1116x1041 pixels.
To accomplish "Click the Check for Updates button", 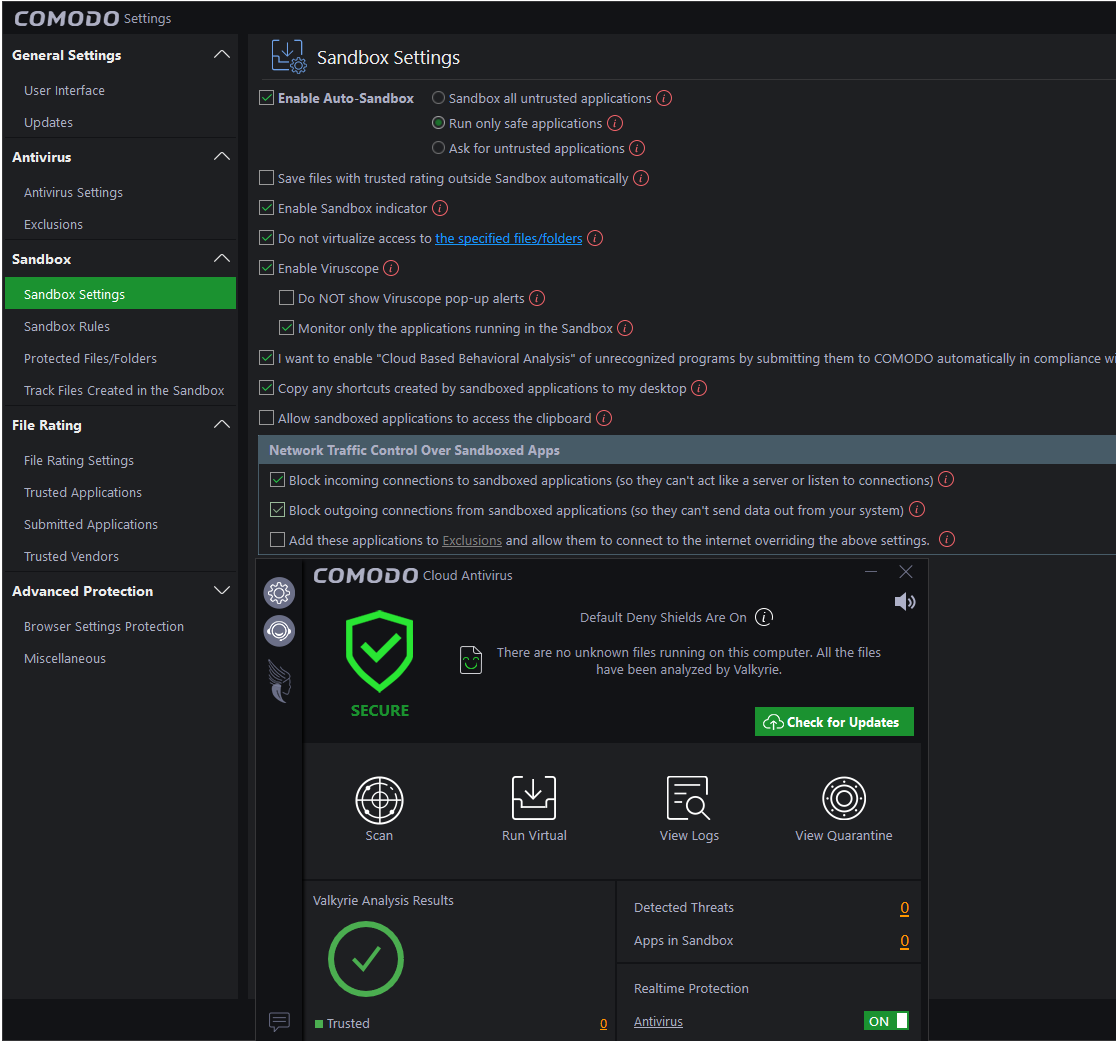I will (x=834, y=722).
